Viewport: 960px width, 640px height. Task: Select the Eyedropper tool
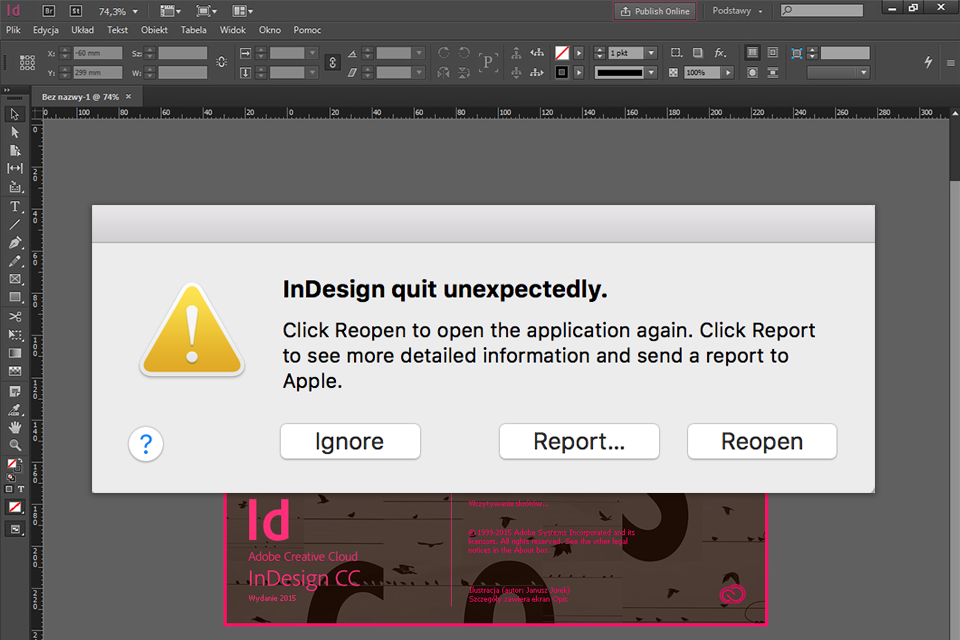pyautogui.click(x=15, y=409)
